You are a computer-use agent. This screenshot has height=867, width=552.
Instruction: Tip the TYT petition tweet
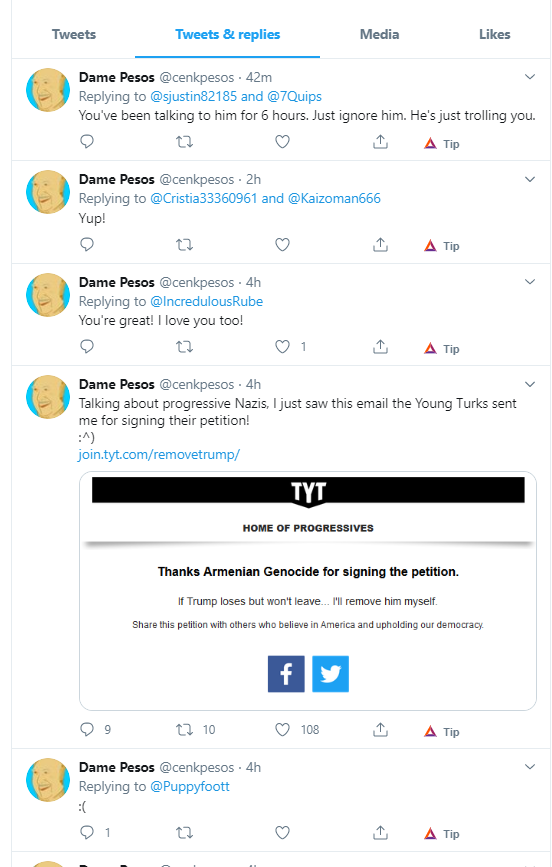[442, 732]
